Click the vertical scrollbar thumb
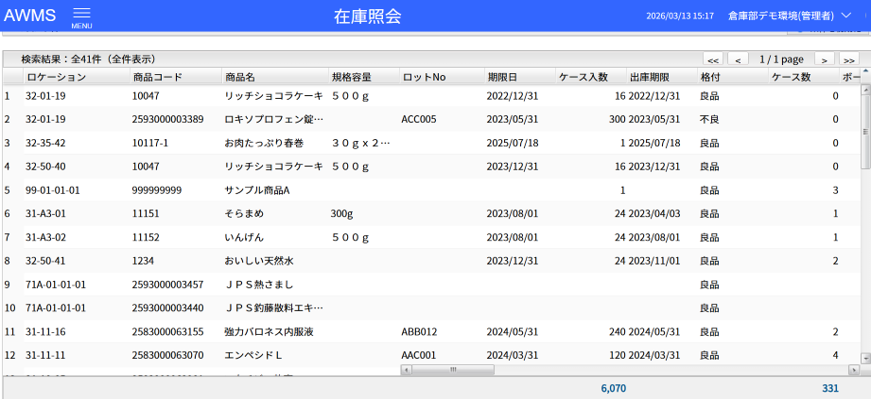The image size is (871, 399). pyautogui.click(x=865, y=131)
